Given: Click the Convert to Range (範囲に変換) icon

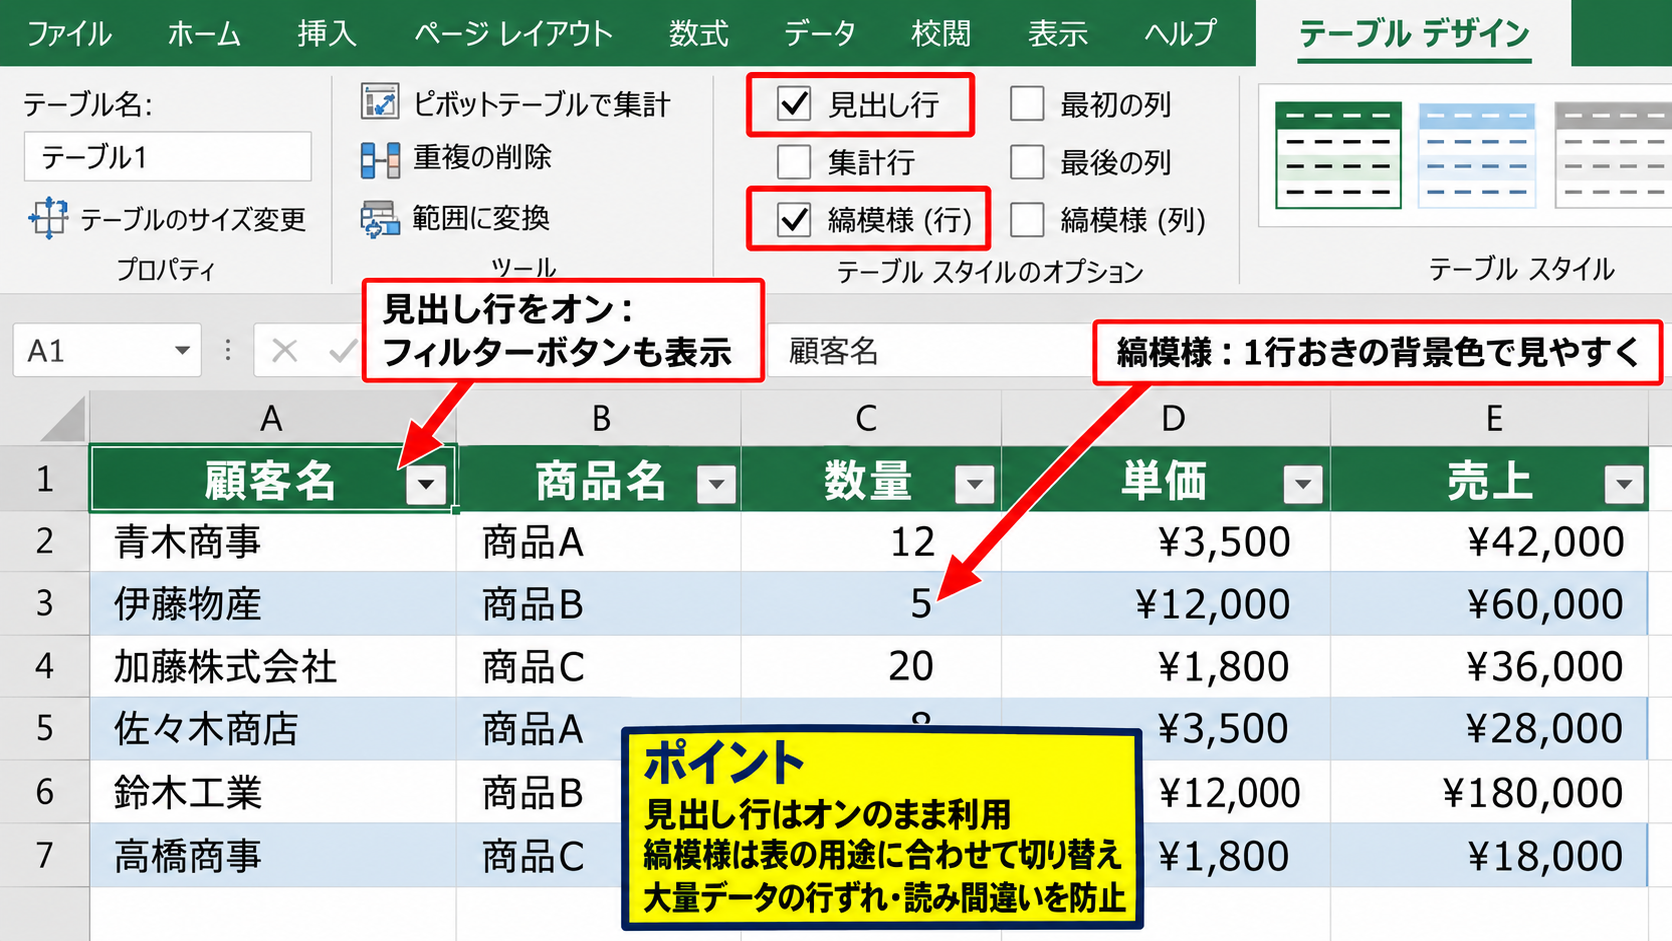Looking at the screenshot, I should pos(380,219).
